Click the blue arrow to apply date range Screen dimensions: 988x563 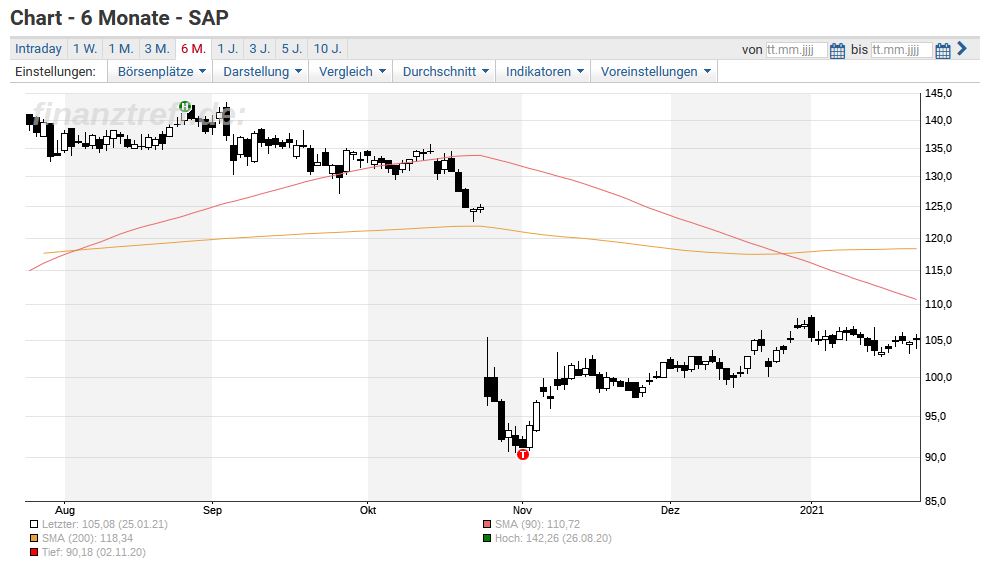tap(962, 48)
